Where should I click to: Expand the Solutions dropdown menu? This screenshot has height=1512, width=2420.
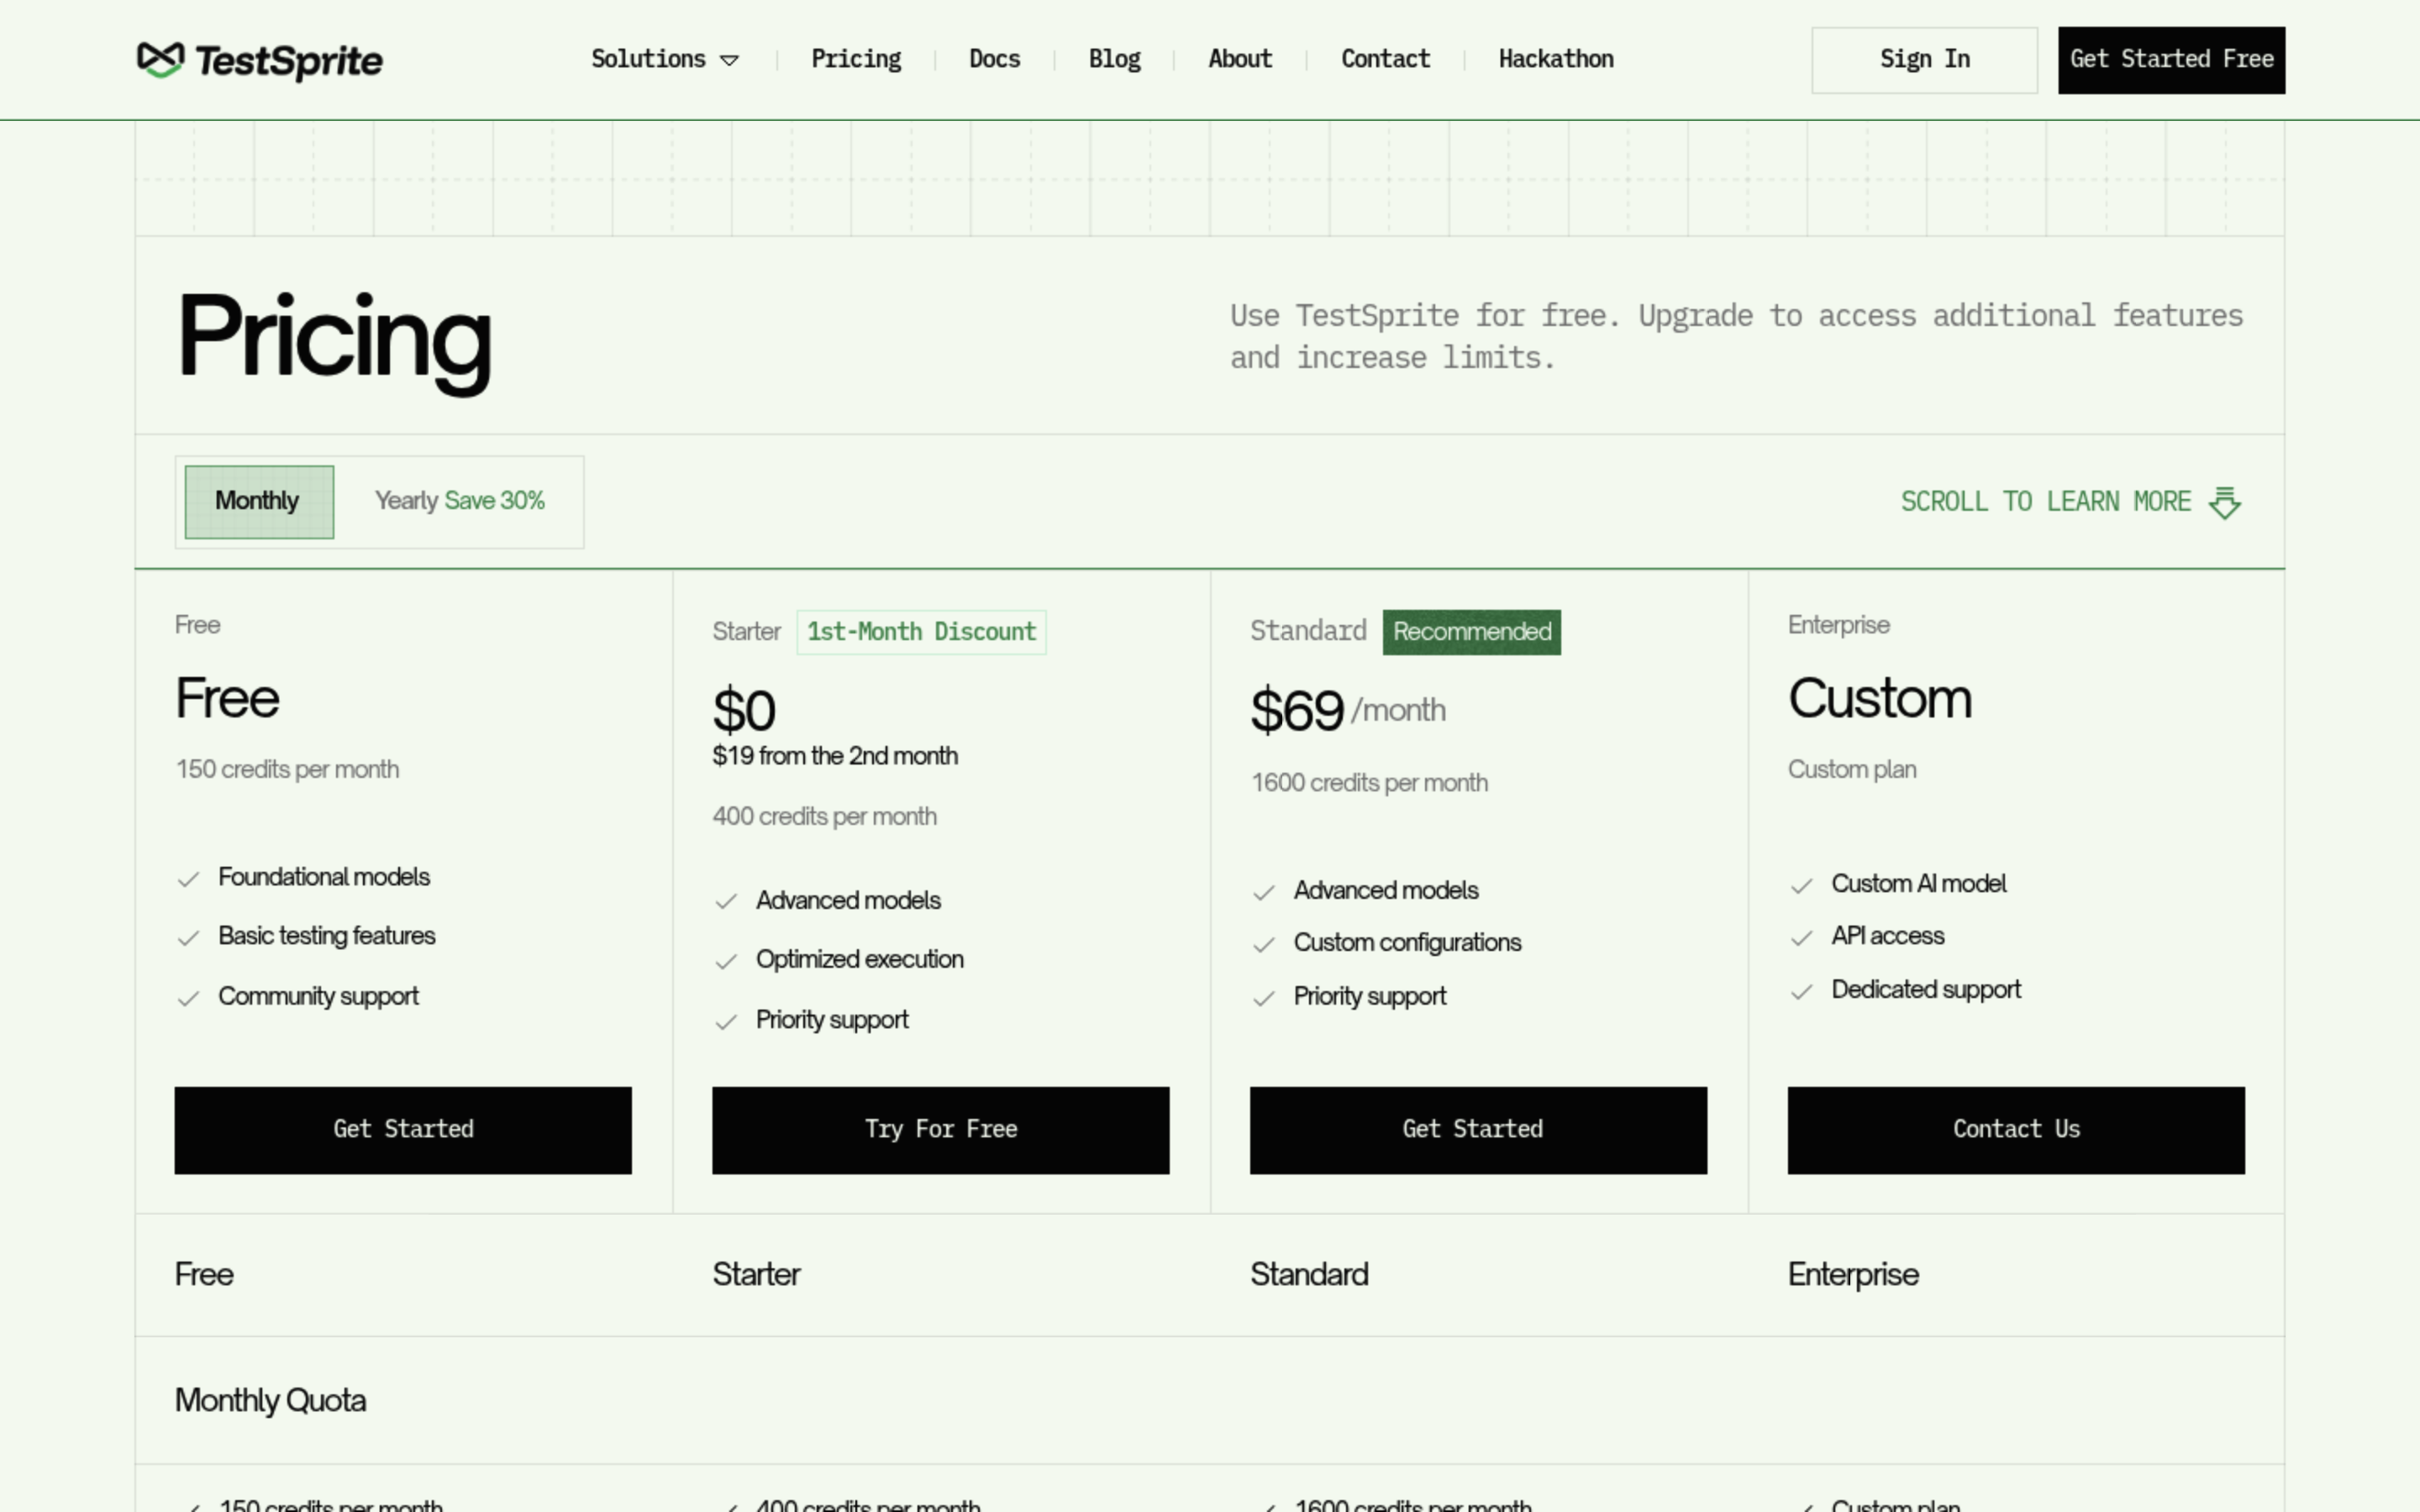pyautogui.click(x=648, y=59)
